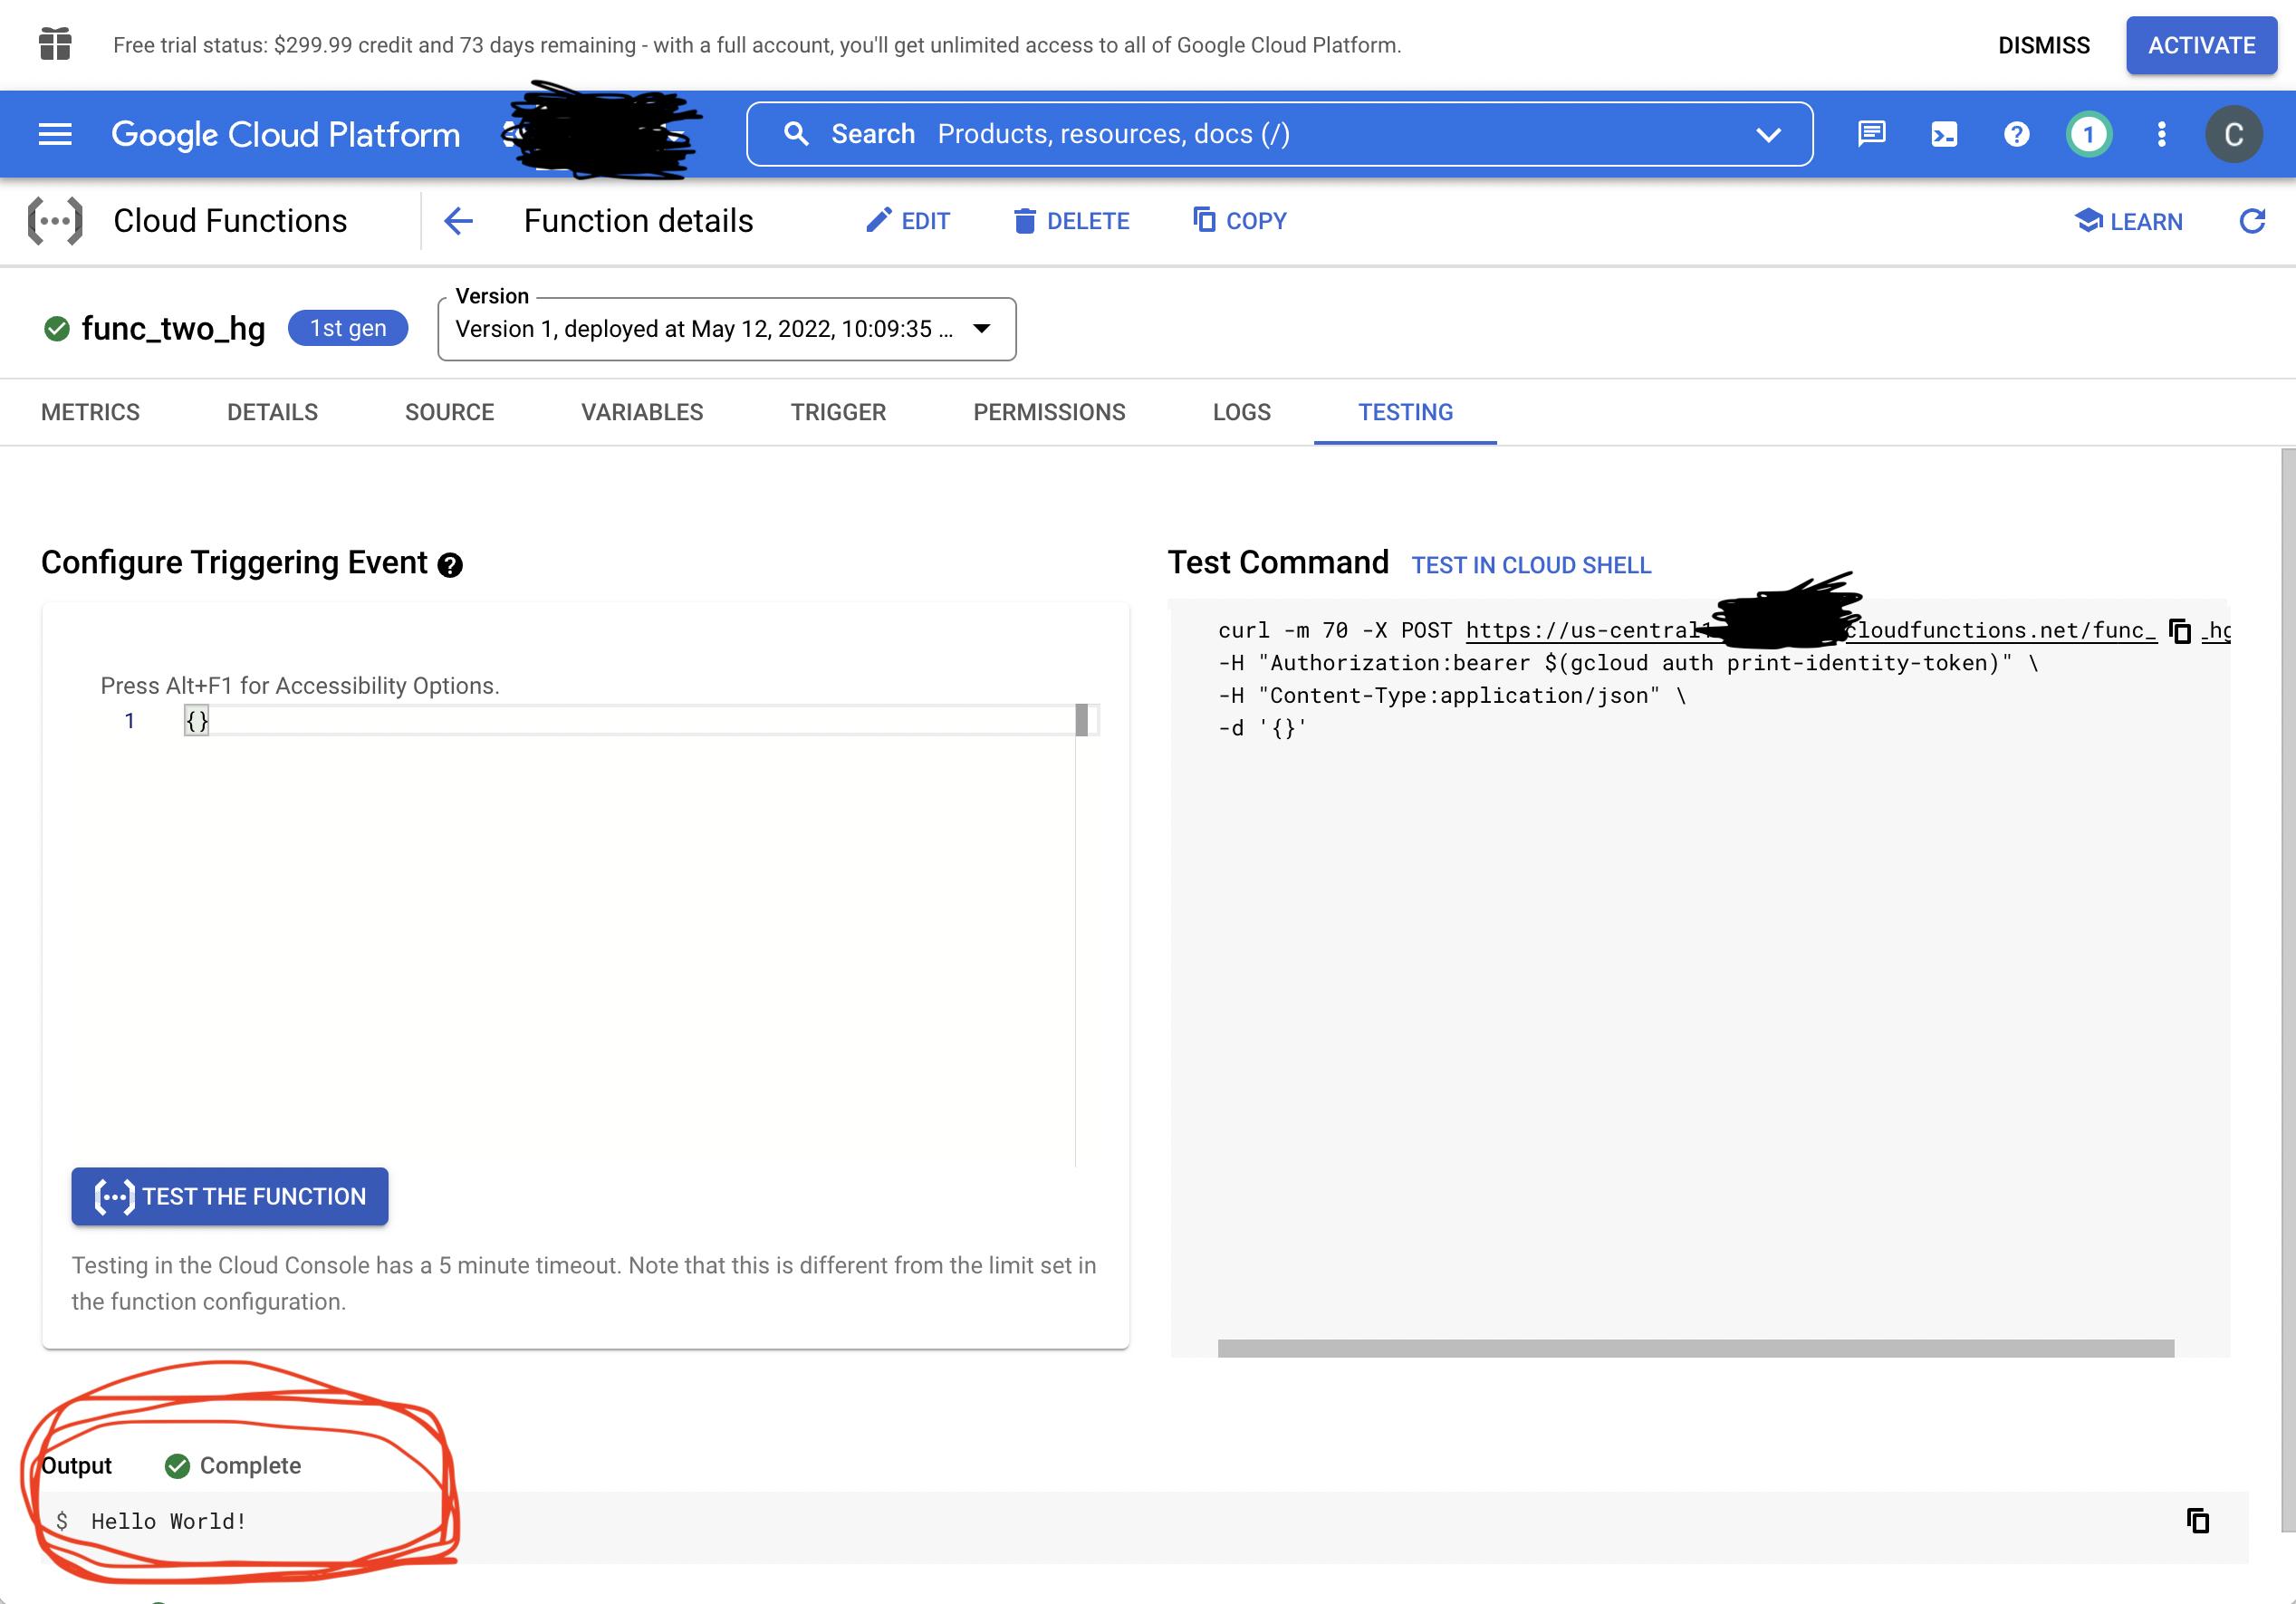Open the send feedback chat icon
The height and width of the screenshot is (1604, 2296).
coord(1871,134)
